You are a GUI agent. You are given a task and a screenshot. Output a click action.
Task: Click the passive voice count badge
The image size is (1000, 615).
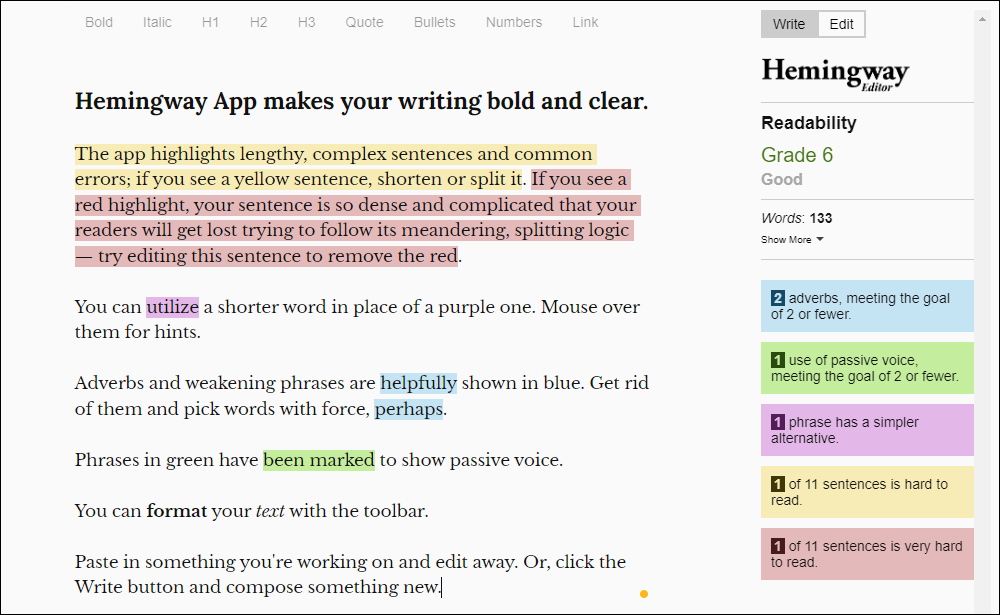(x=777, y=360)
